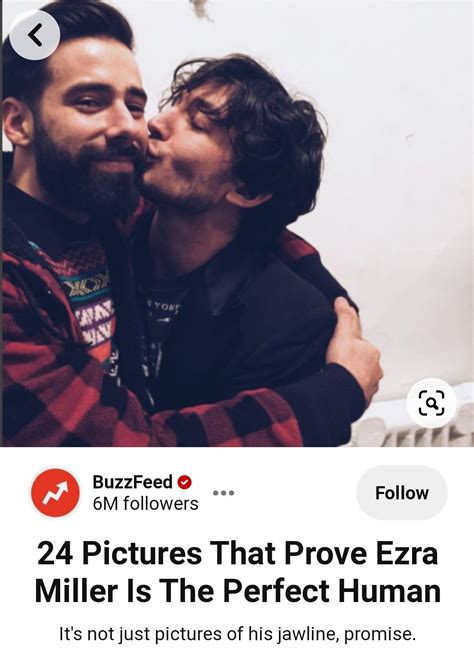Tap the hand gripping the dark jacket
474x649 pixels.
tap(357, 352)
